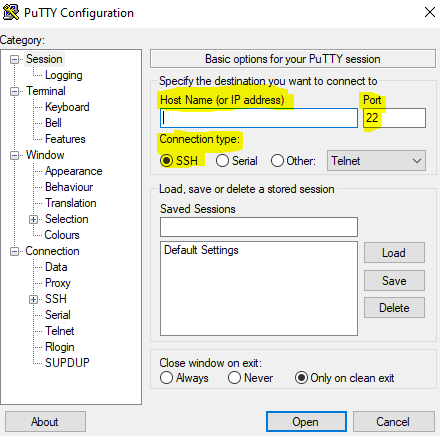440x436 pixels.
Task: Open the Bell settings category
Action: coord(53,123)
